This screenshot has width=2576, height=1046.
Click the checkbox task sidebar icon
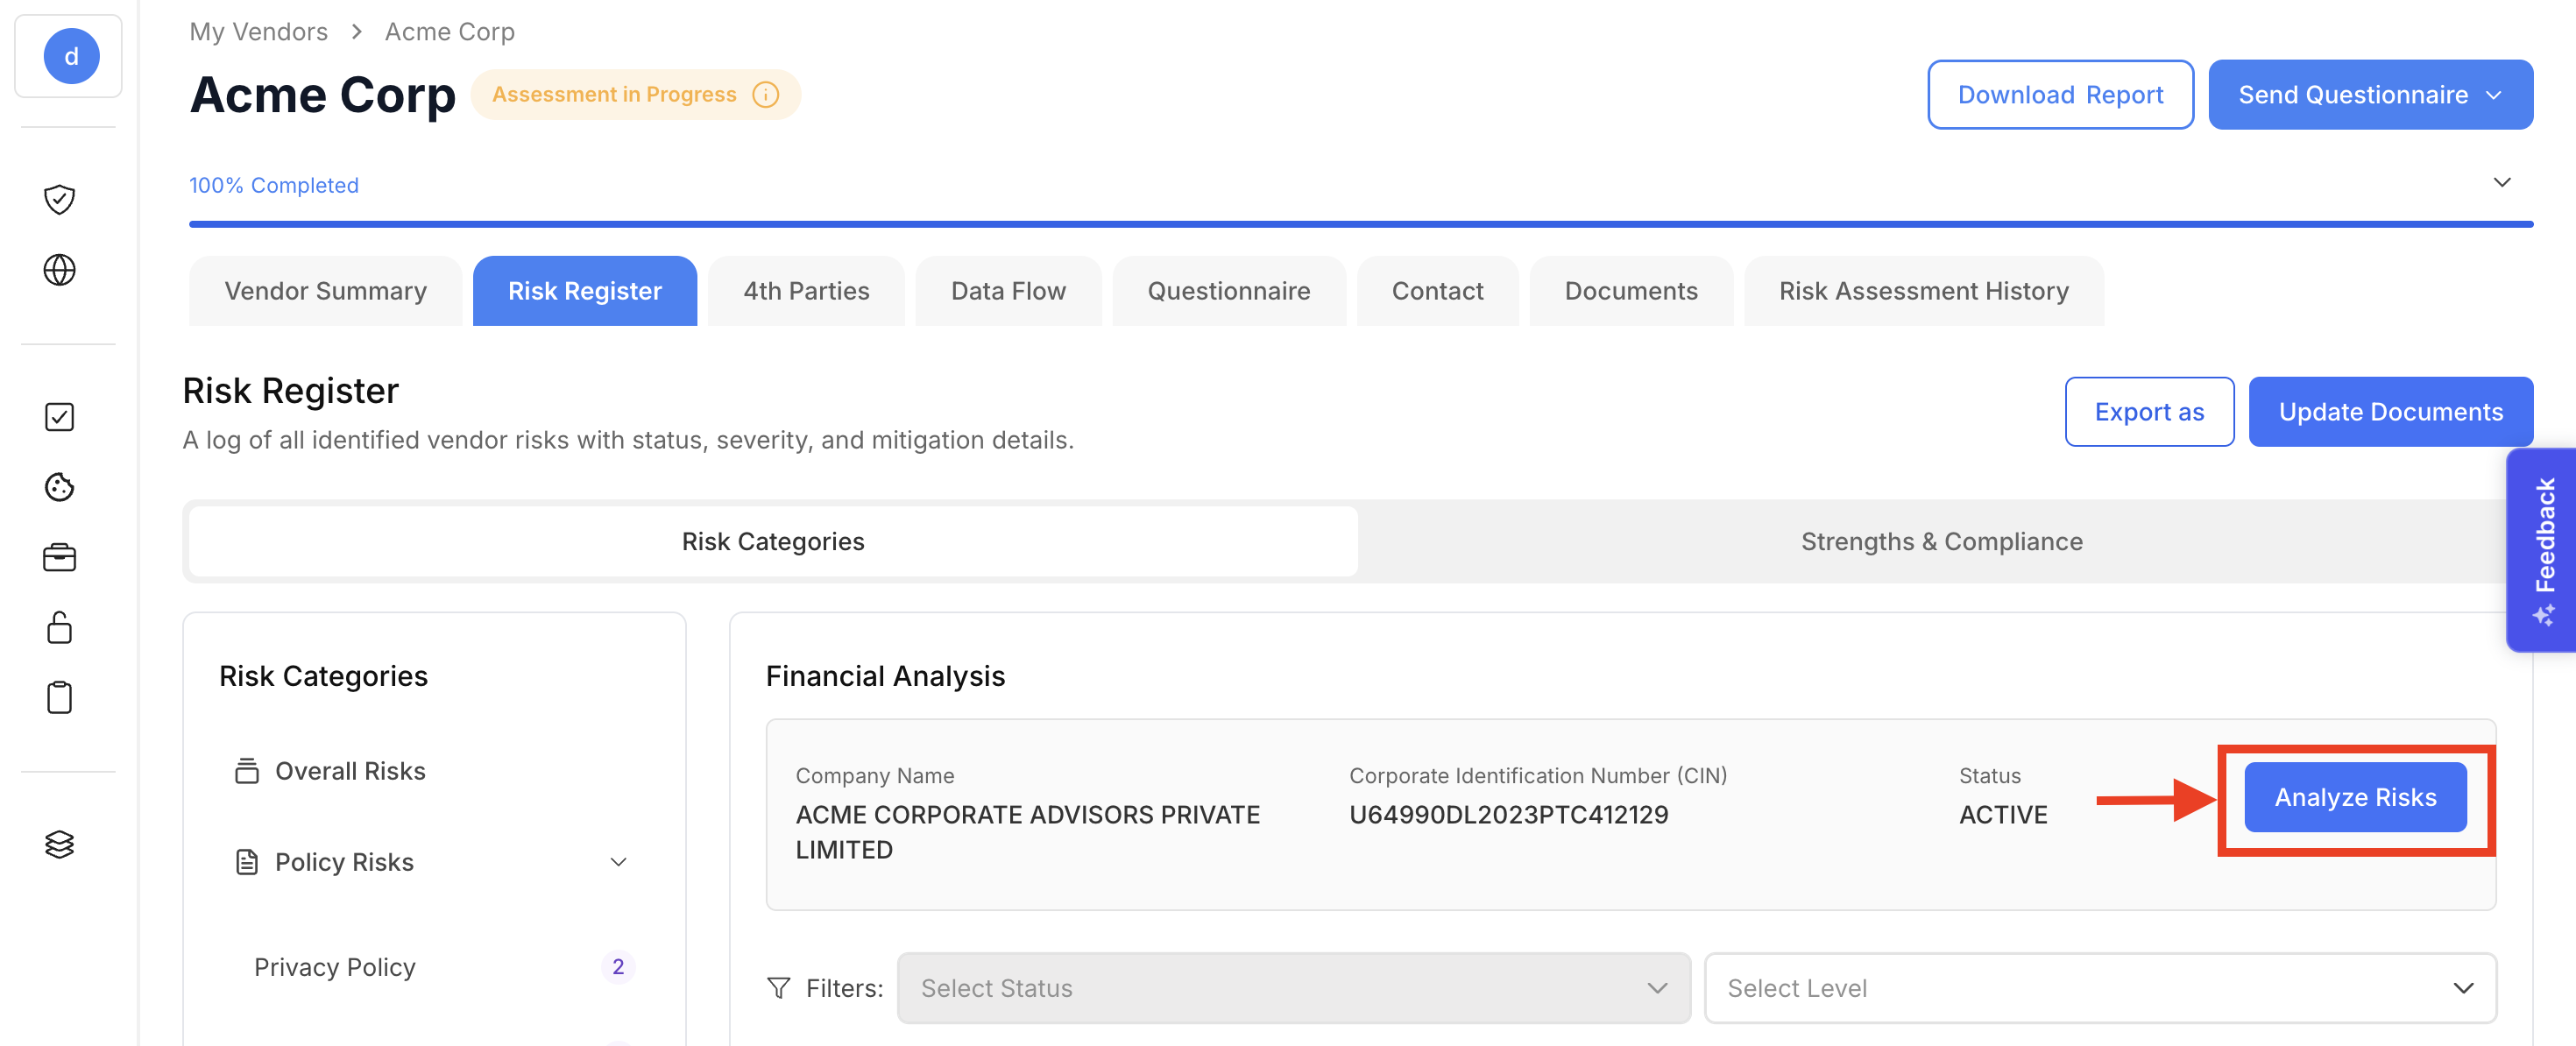(x=59, y=416)
